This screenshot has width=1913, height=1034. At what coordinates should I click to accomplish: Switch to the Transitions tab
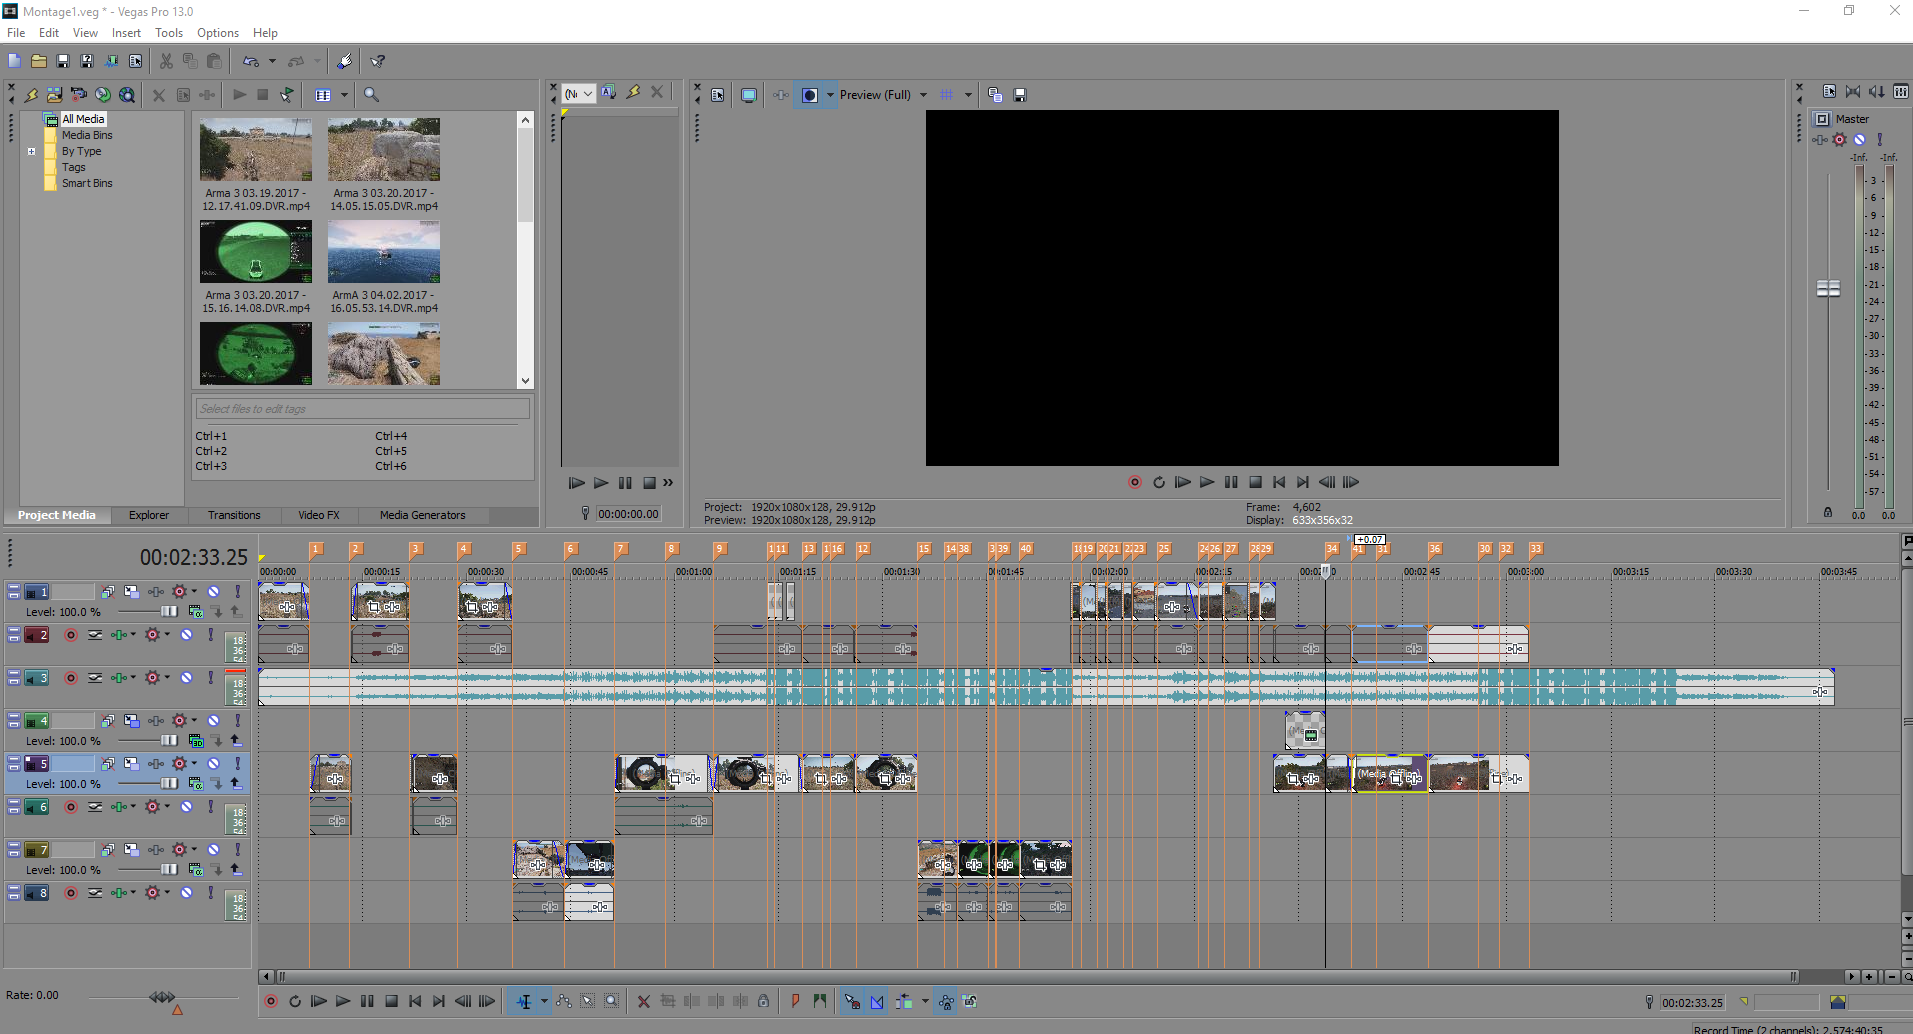(x=234, y=515)
